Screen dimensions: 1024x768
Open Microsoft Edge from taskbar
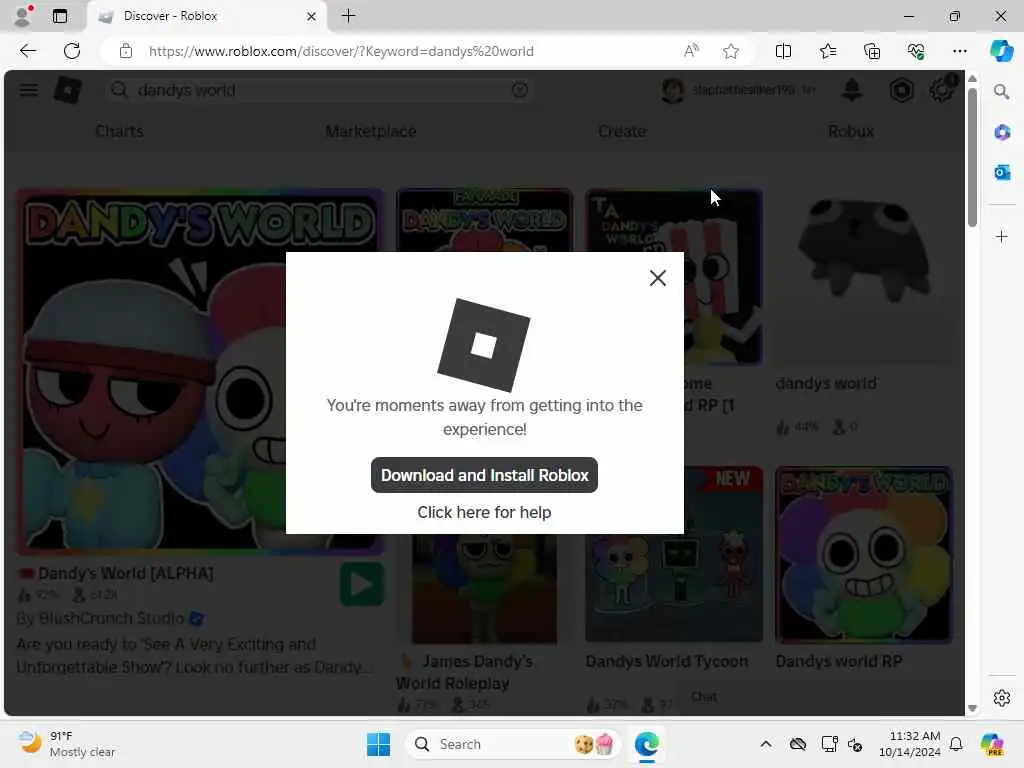tap(647, 744)
